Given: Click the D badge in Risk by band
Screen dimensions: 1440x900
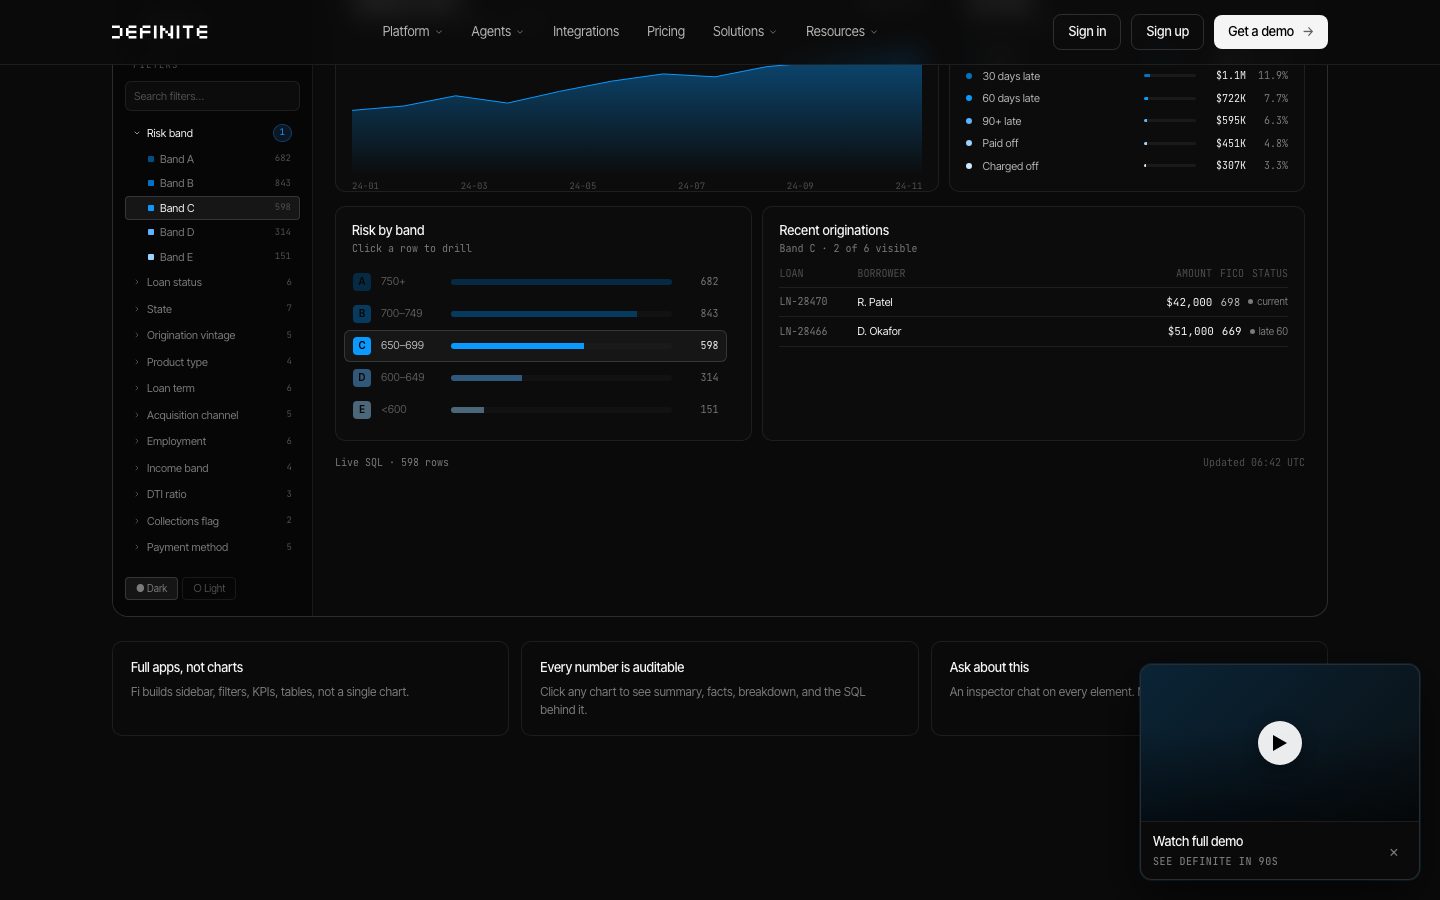Looking at the screenshot, I should click(x=362, y=378).
